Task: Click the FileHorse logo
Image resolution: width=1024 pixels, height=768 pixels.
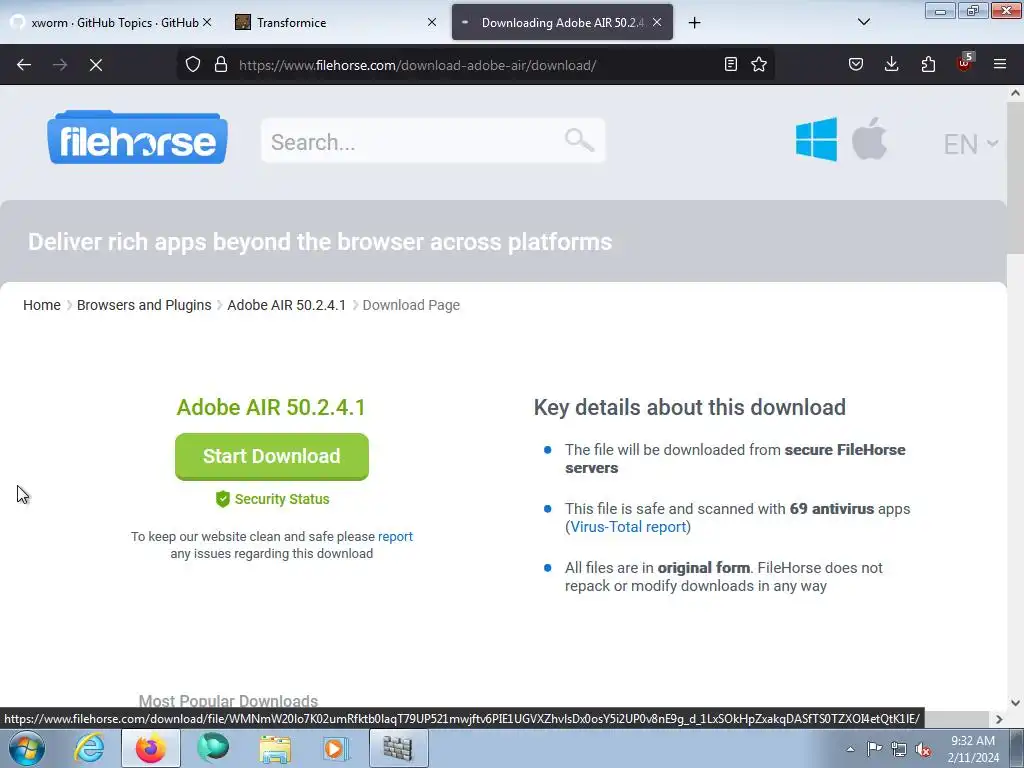Action: [x=137, y=138]
